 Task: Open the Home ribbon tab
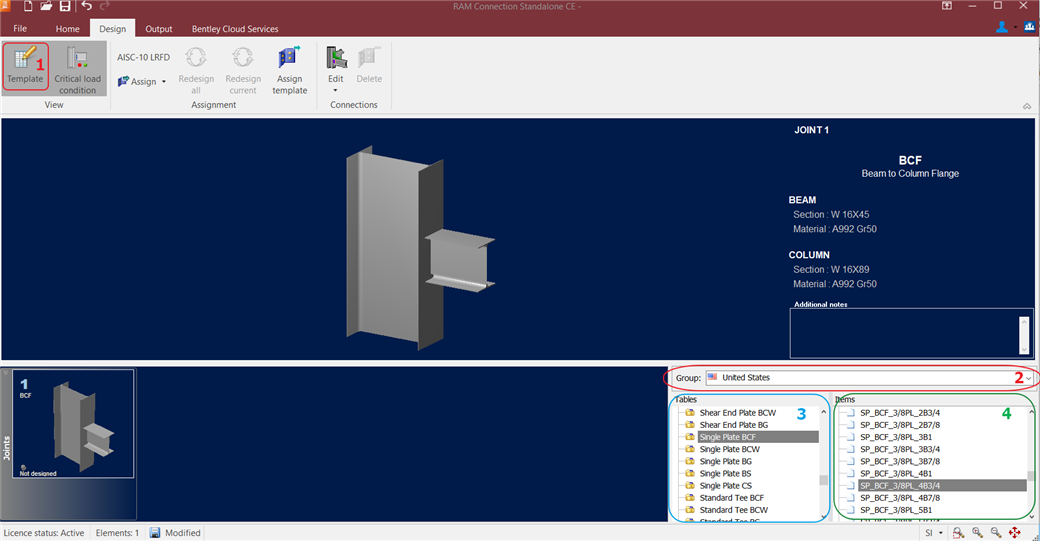(x=67, y=29)
